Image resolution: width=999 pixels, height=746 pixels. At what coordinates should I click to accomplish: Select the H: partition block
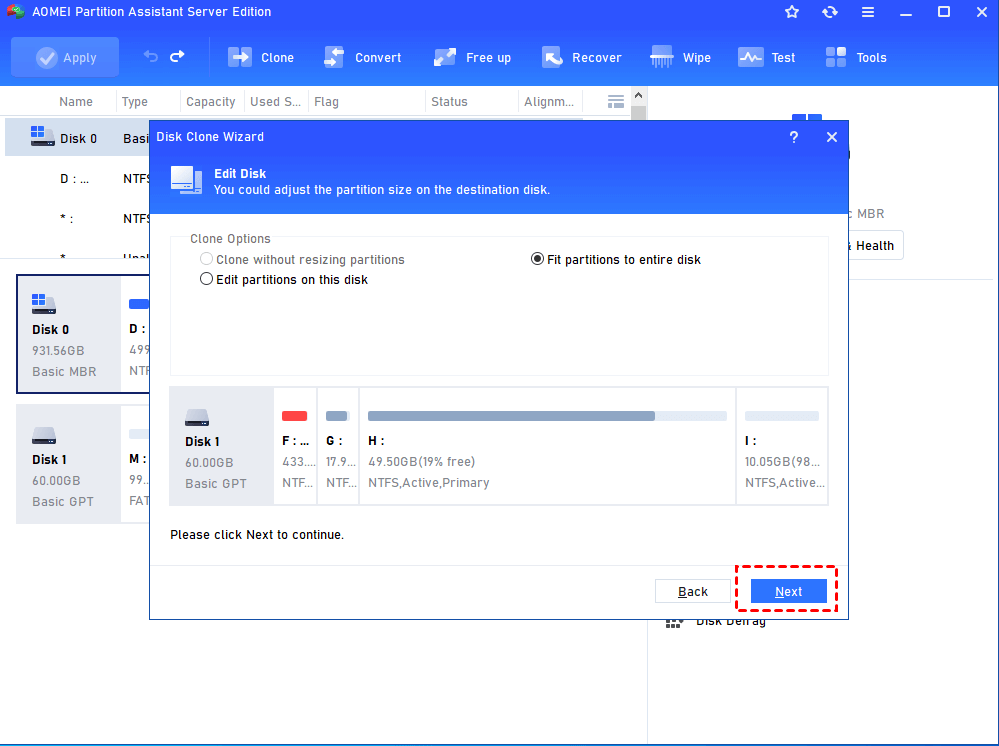[547, 446]
